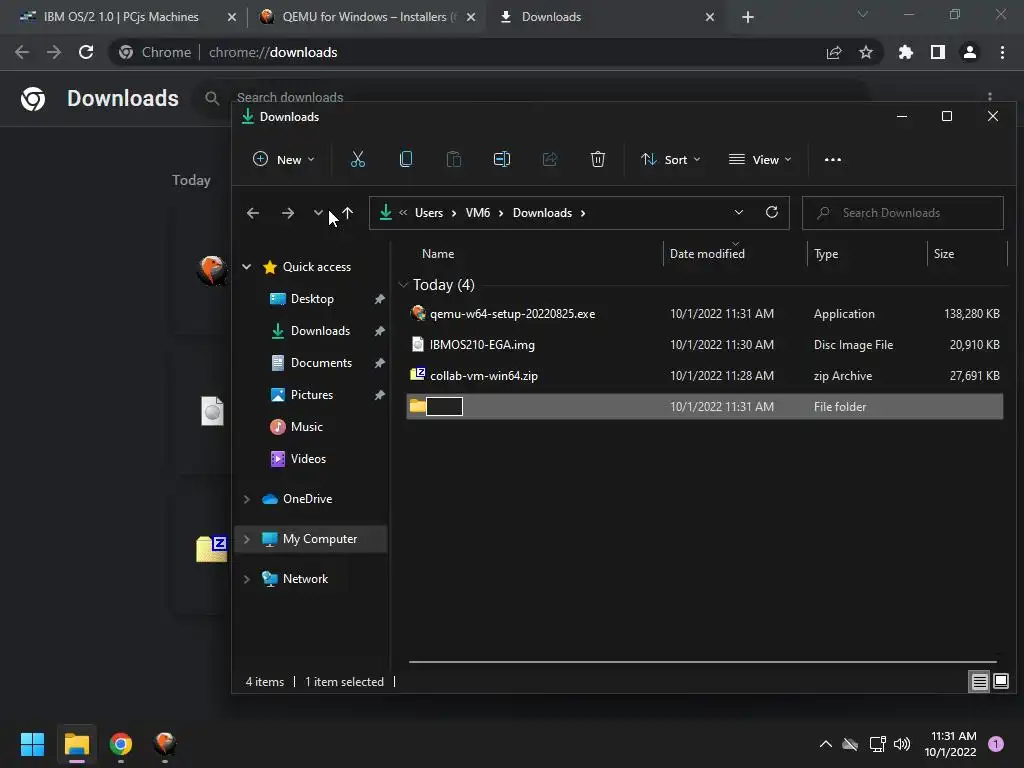Refresh the Downloads folder listing

[771, 212]
